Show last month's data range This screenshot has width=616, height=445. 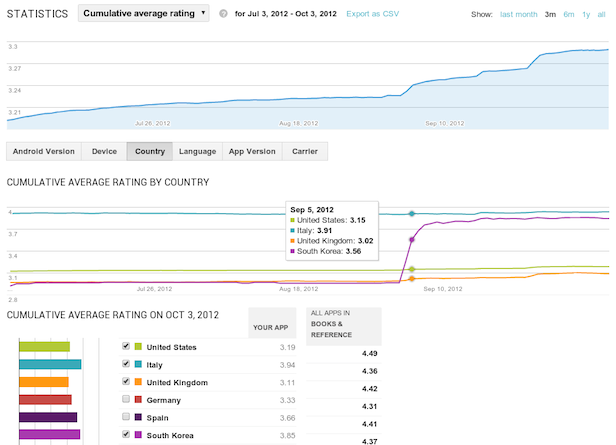[x=518, y=15]
